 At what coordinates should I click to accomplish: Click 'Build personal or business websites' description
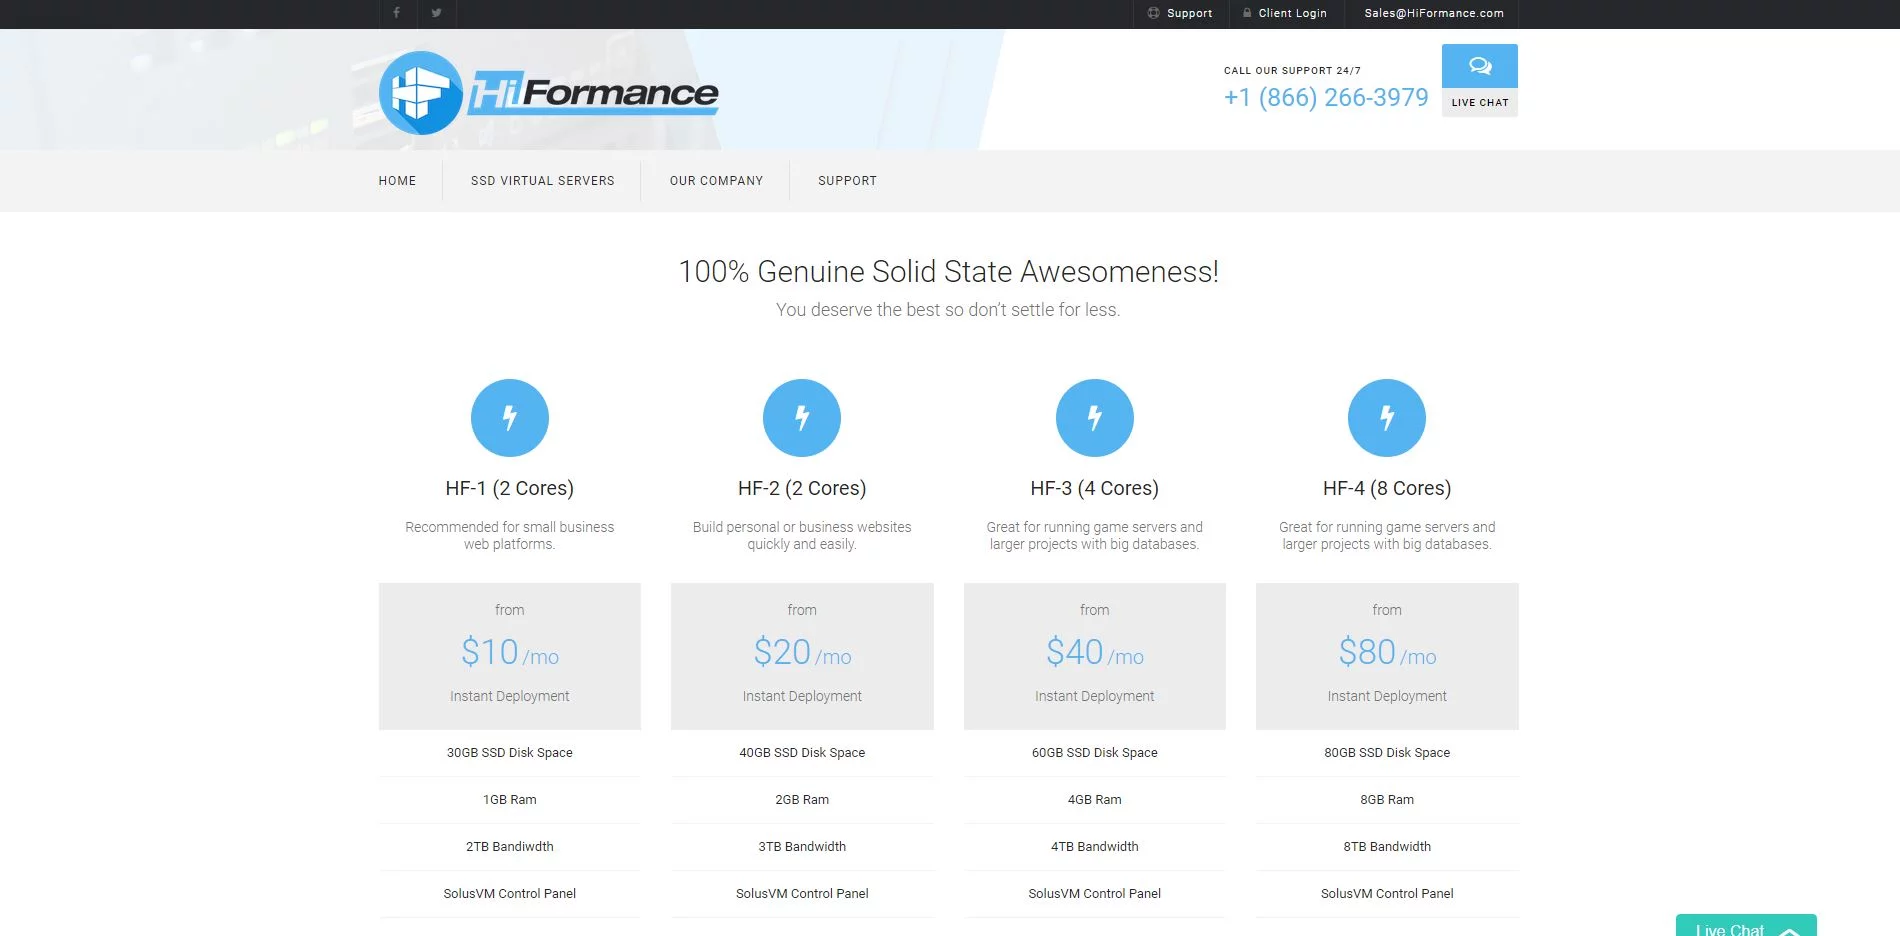point(802,535)
